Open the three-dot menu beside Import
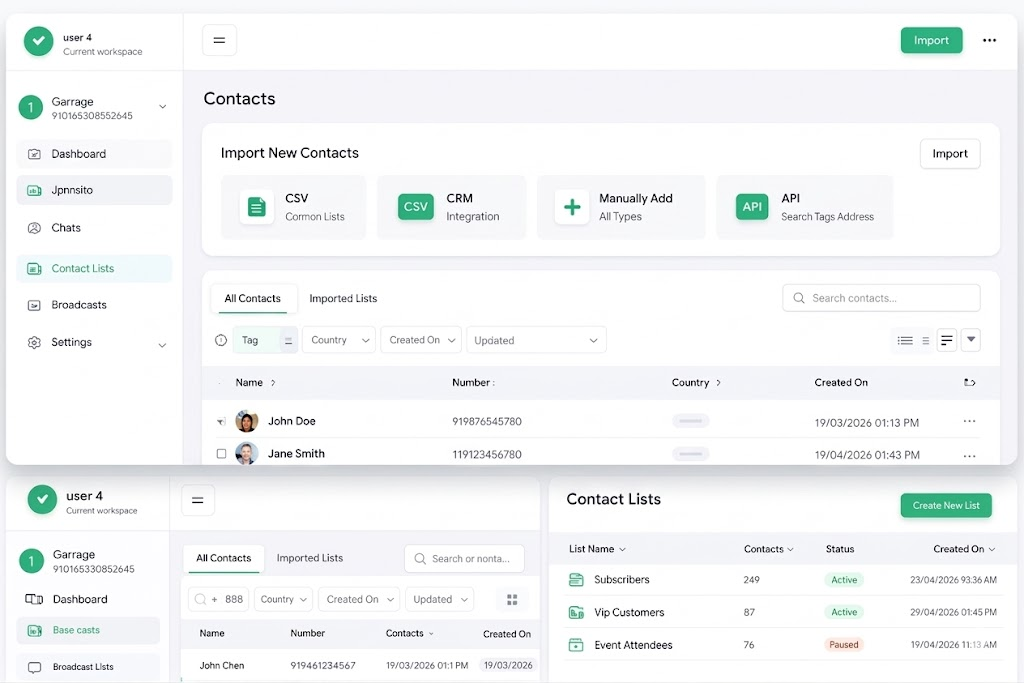 coord(989,41)
